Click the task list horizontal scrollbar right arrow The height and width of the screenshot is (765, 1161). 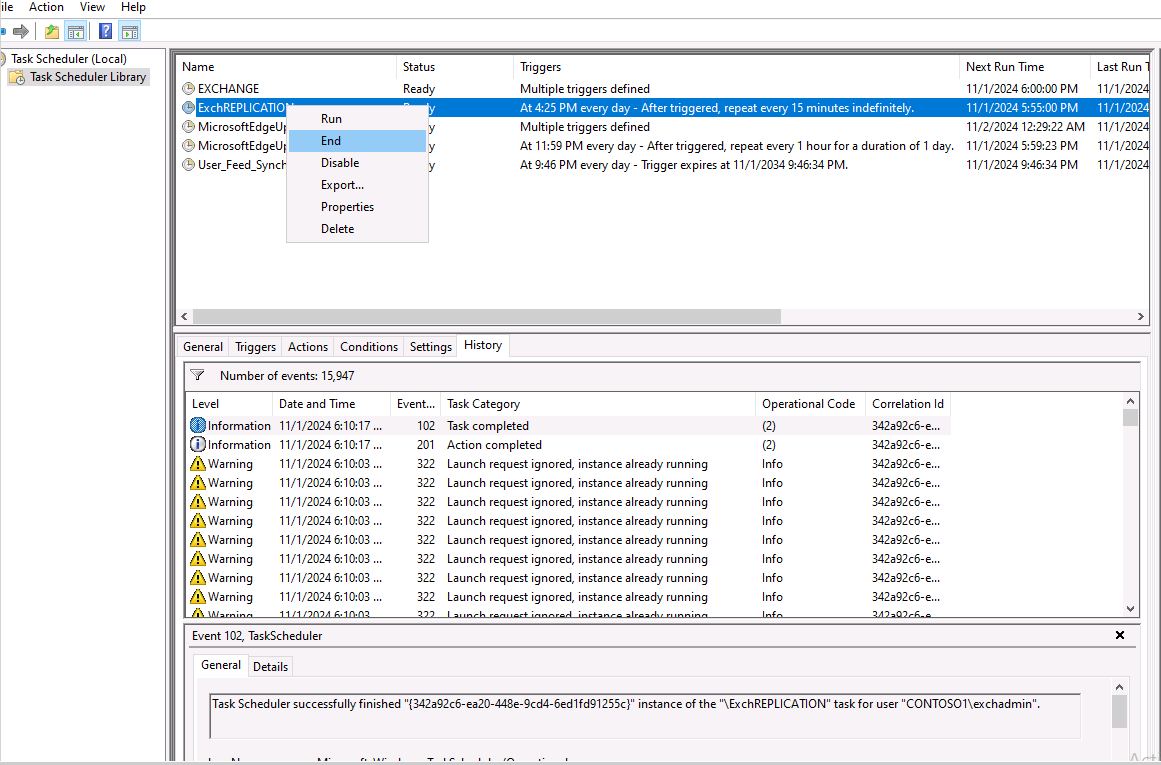pyautogui.click(x=1141, y=316)
